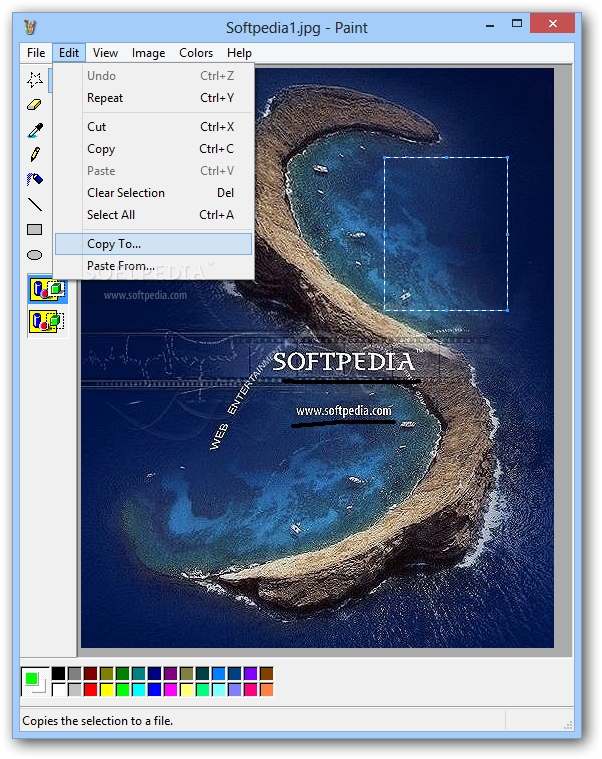
Task: Select the Free-Form Select star tool
Action: pos(34,79)
